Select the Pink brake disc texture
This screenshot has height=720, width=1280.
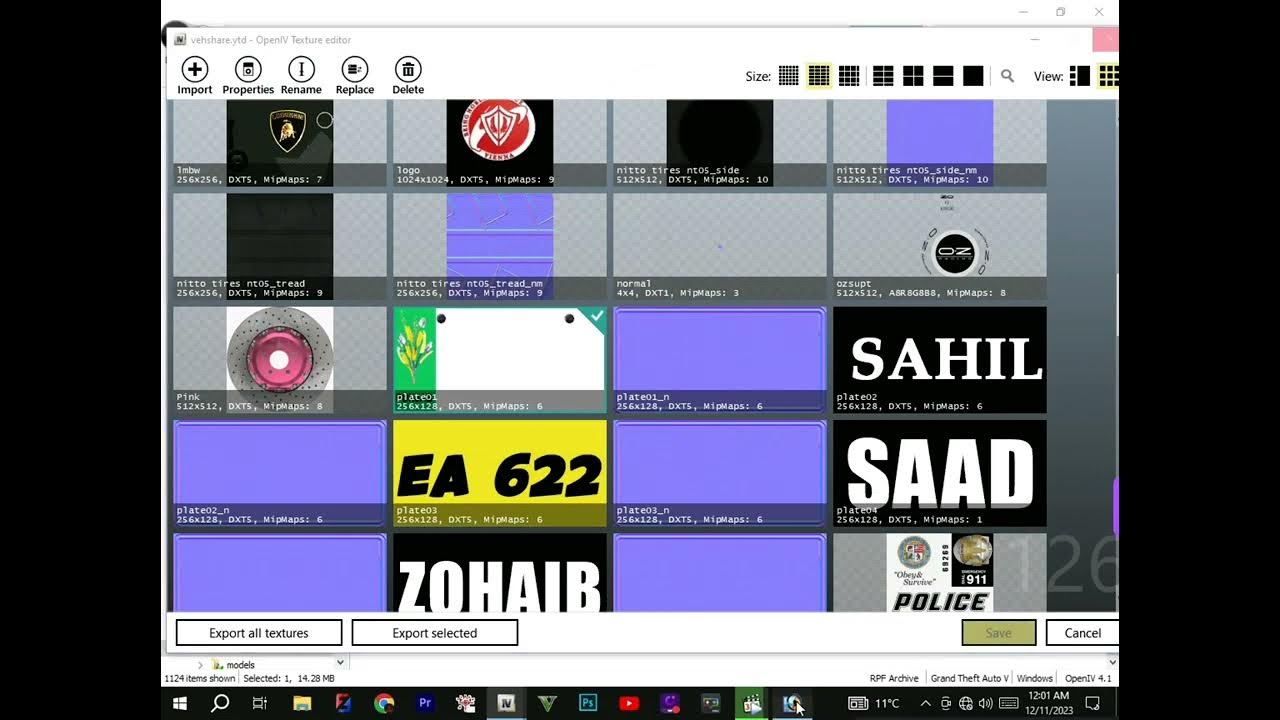coord(280,360)
